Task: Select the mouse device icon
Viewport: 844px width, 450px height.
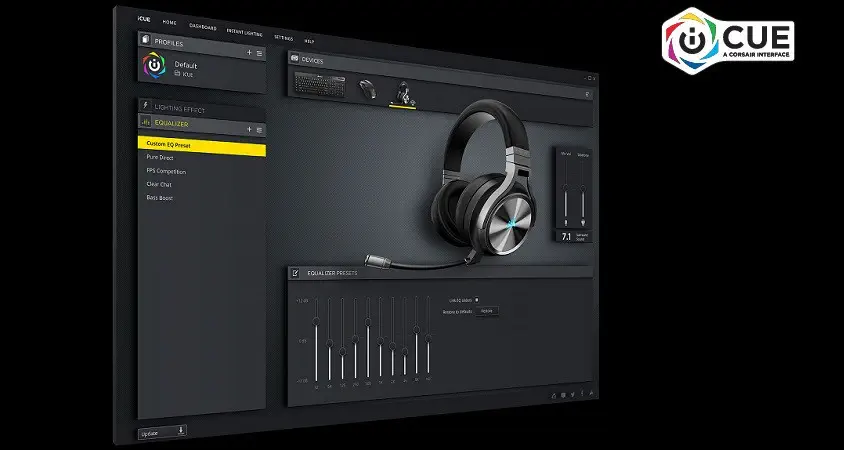Action: (x=367, y=89)
